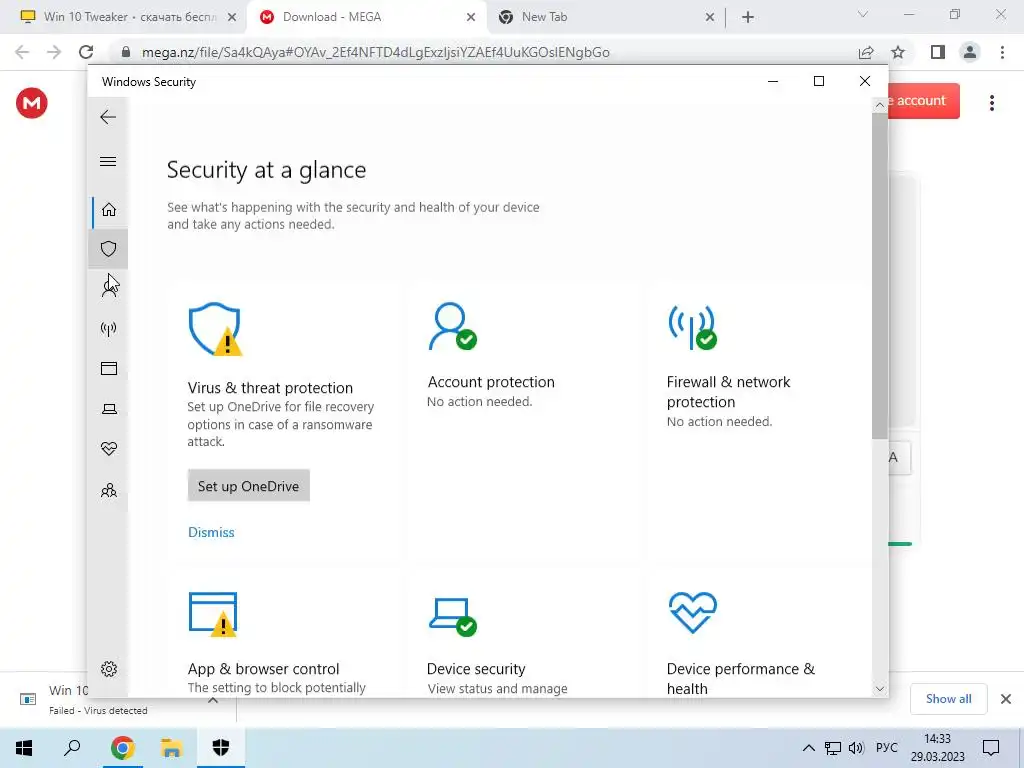Switch the РУС input language
The image size is (1024, 768).
pyautogui.click(x=886, y=748)
